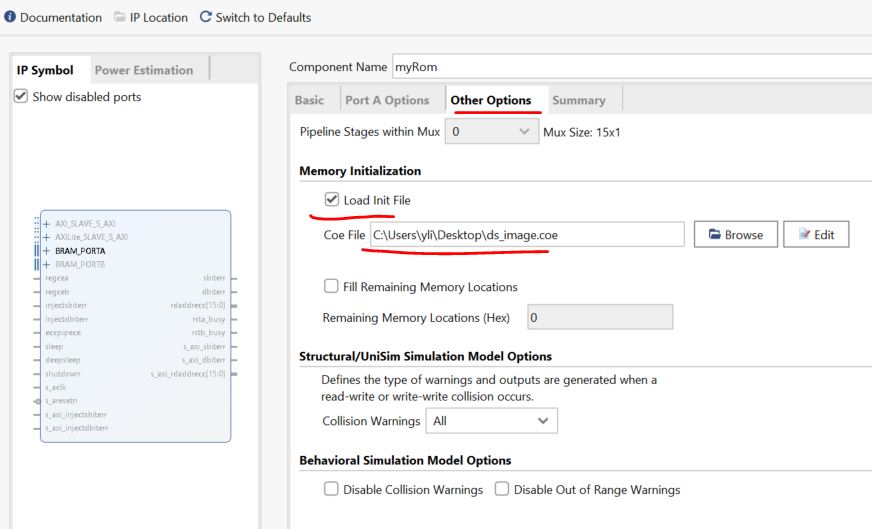Open the Summary tab

tap(578, 100)
